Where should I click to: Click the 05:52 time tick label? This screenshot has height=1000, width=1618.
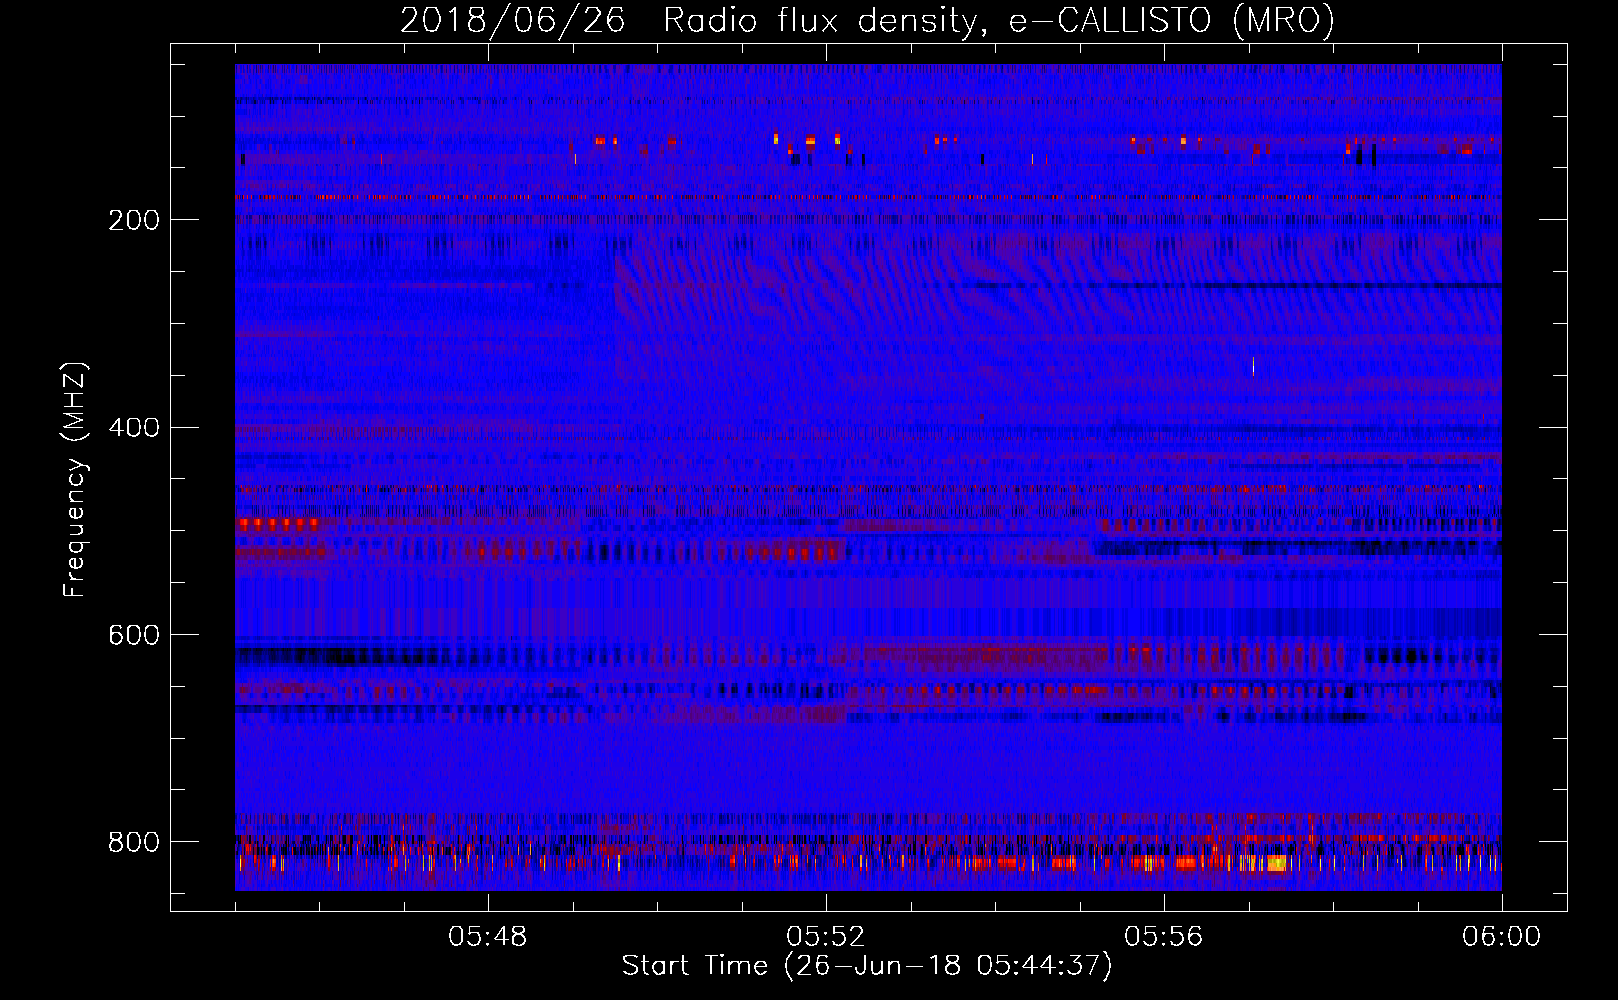[x=826, y=937]
